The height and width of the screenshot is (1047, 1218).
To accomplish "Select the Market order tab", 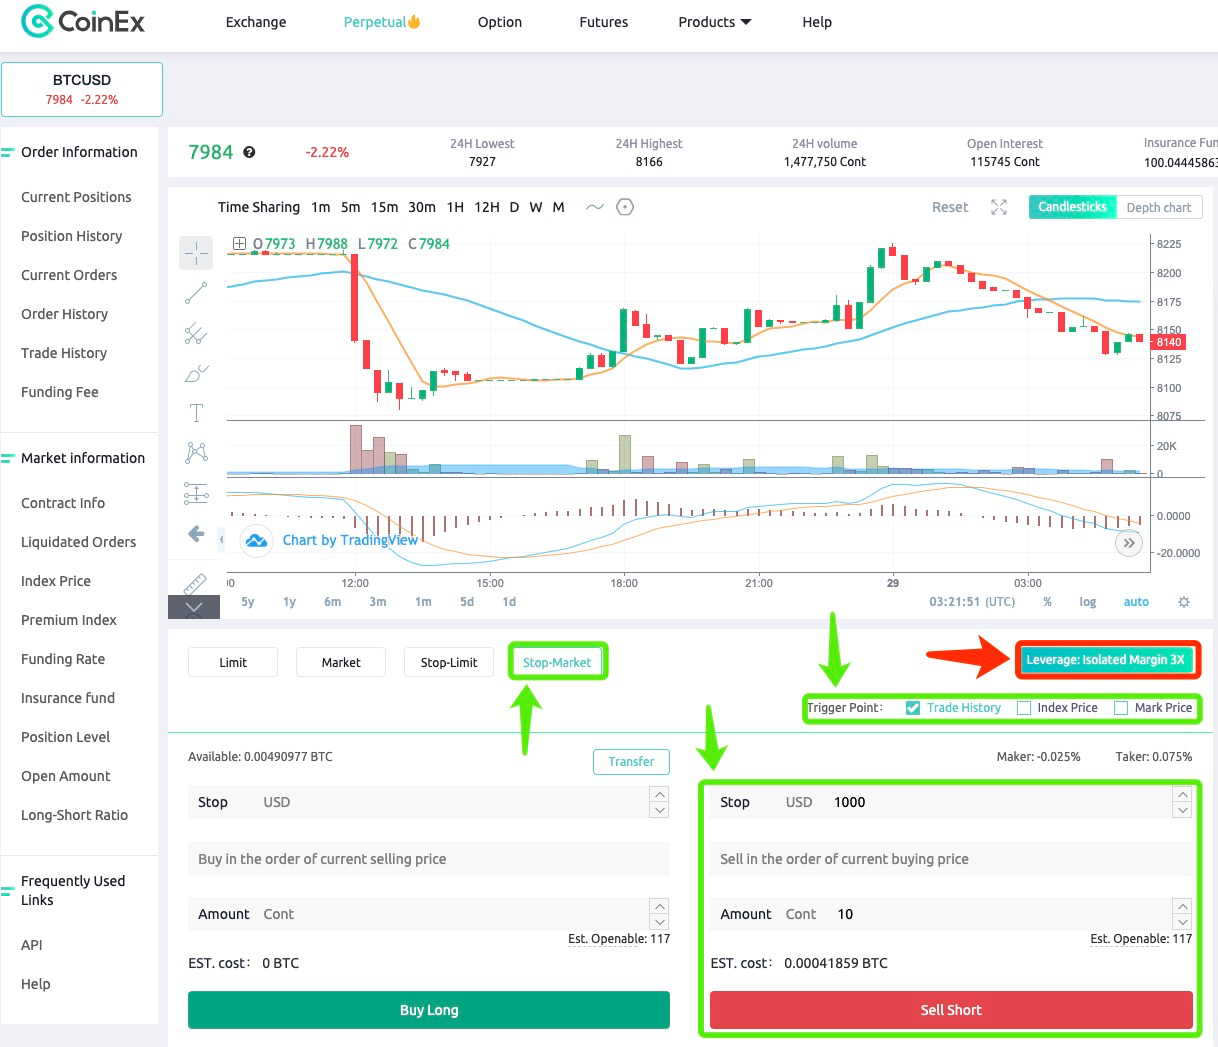I will (x=341, y=662).
